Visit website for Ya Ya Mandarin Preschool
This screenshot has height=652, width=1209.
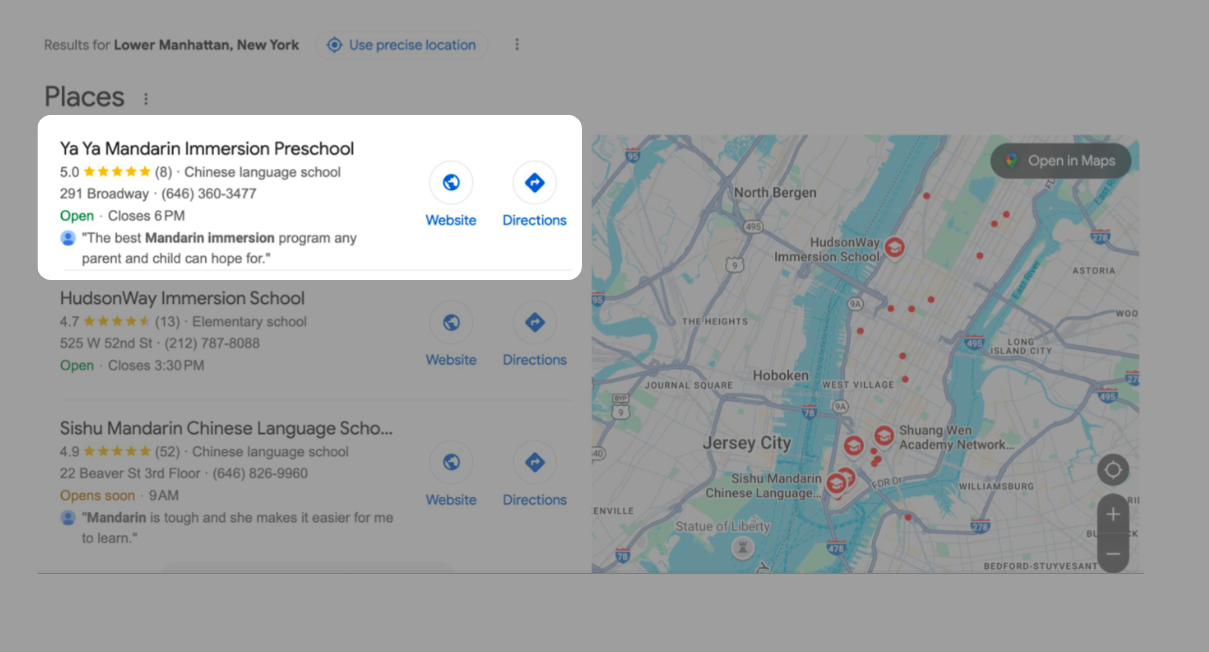[x=451, y=196]
